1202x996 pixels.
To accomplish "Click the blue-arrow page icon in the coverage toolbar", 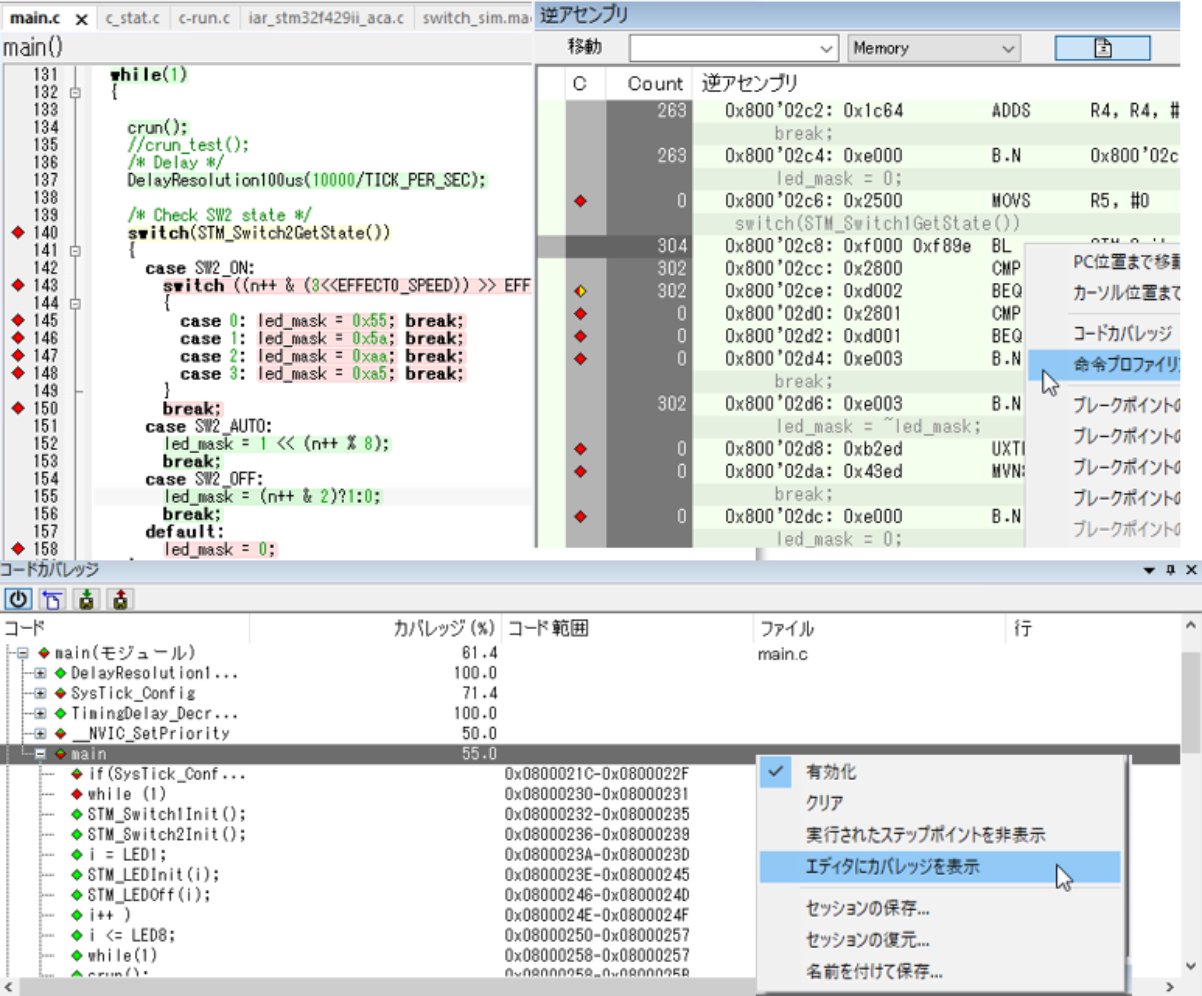I will (50, 599).
